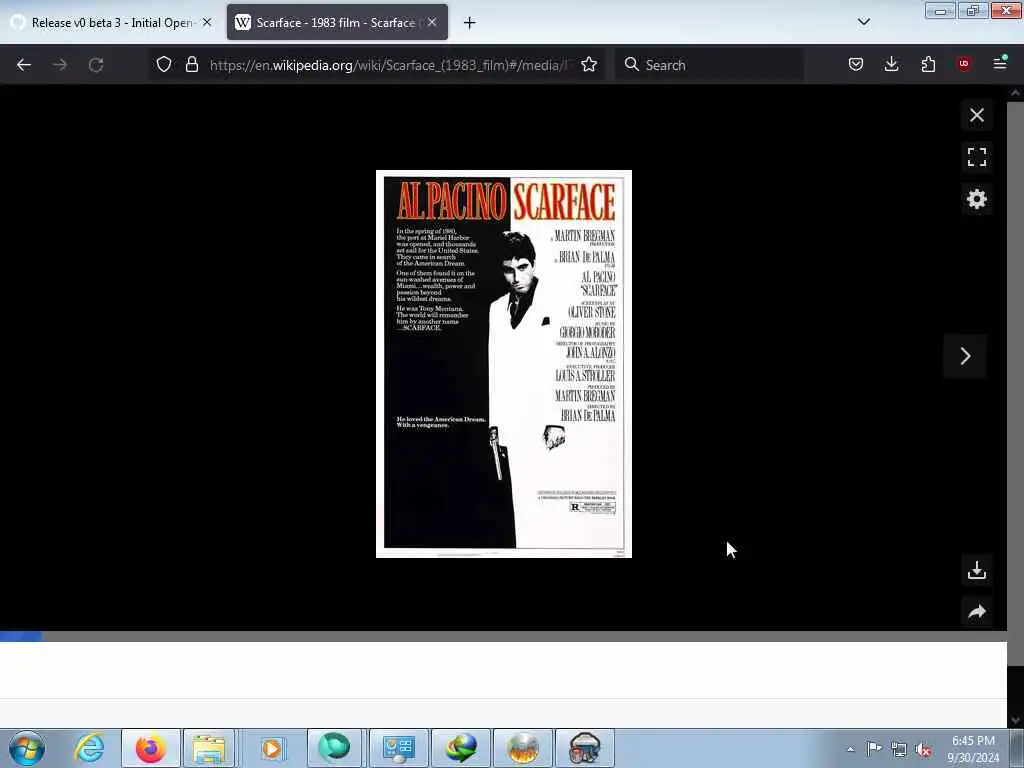Screen dimensions: 1024x768
Task: Open Firefox extensions puzzle menu
Action: (928, 65)
